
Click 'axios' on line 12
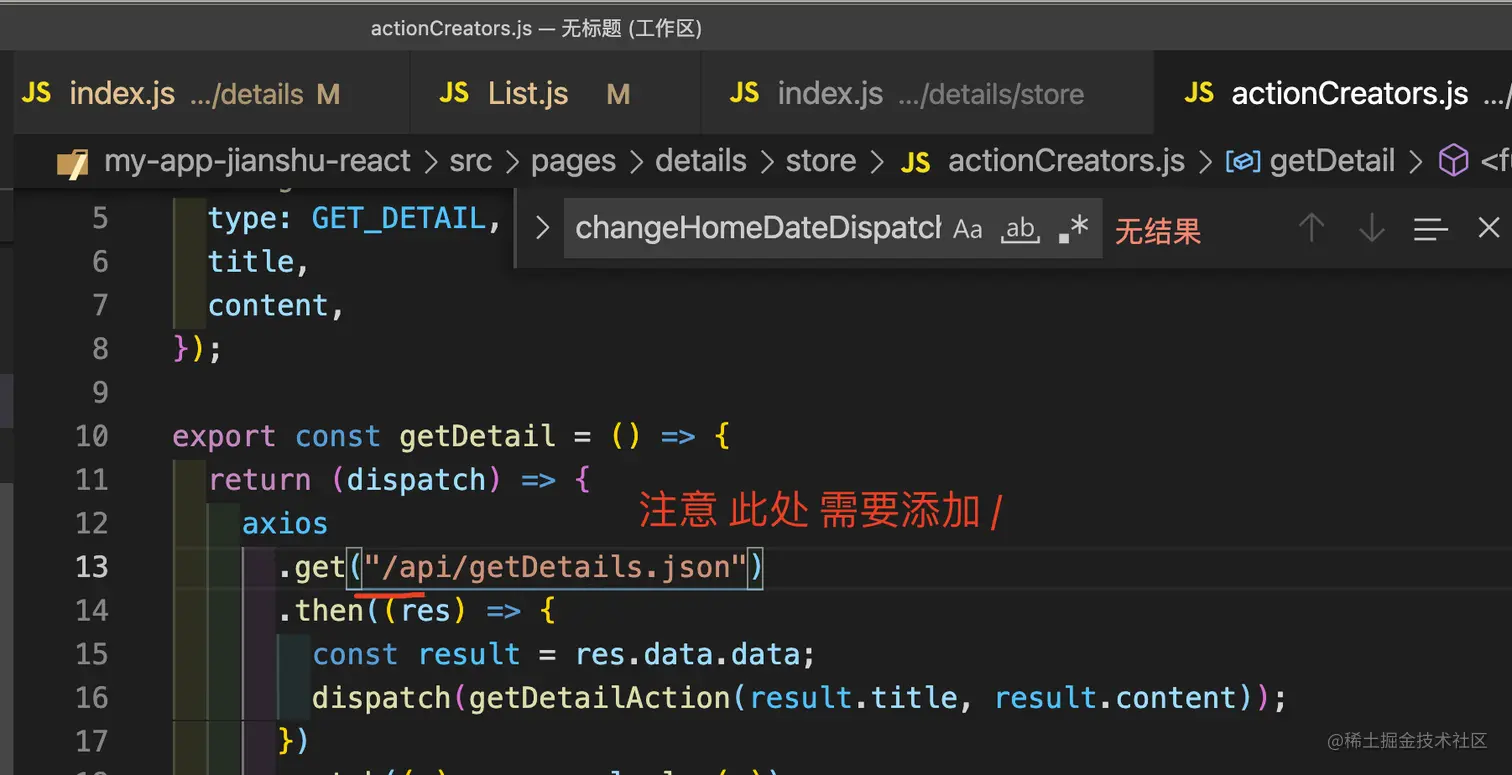(285, 524)
